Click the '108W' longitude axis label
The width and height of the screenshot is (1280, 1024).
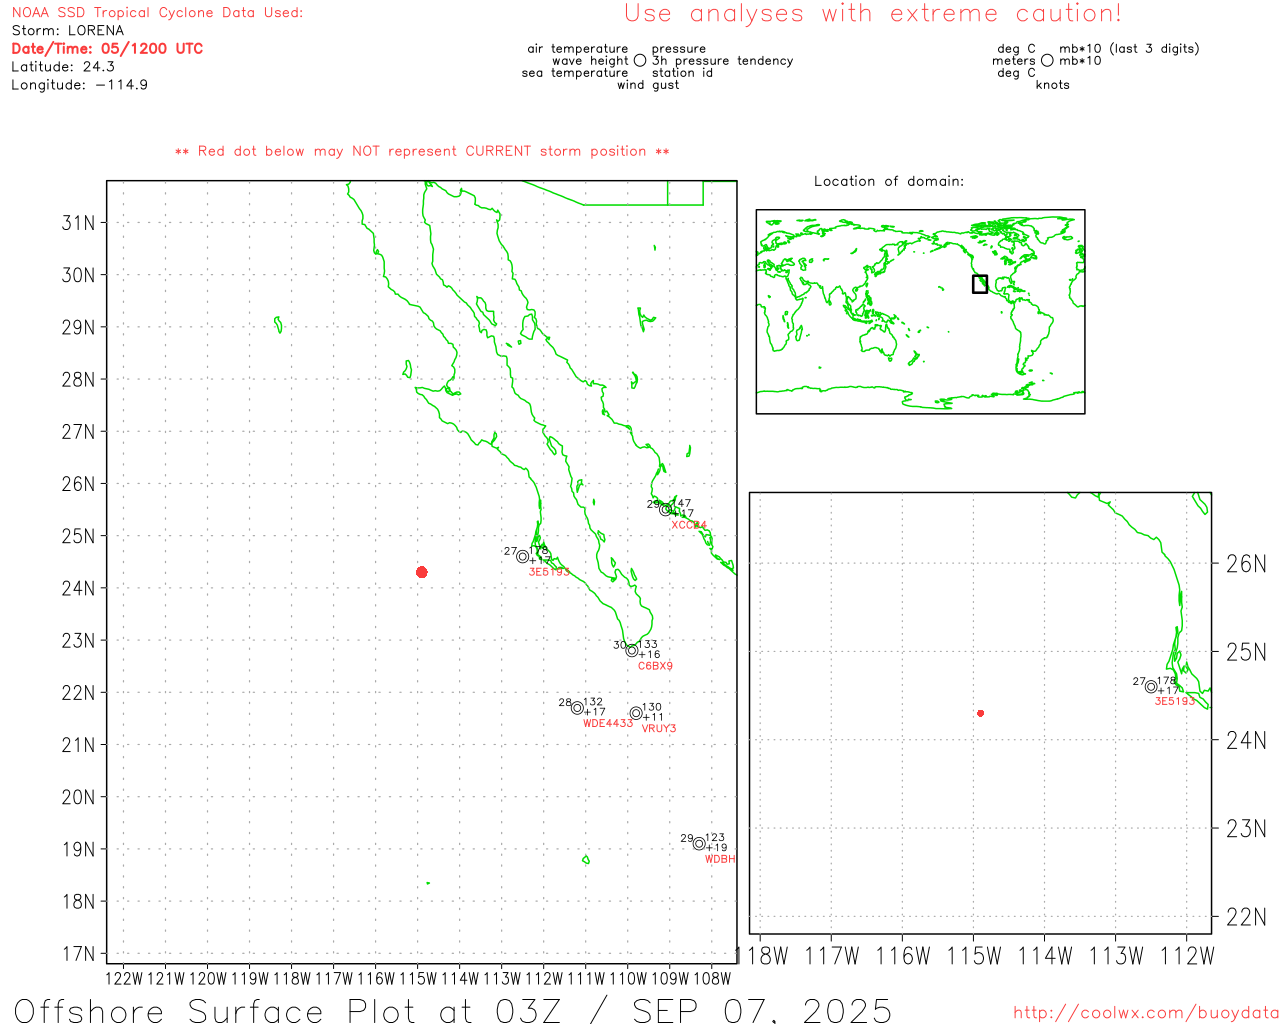[x=713, y=979]
